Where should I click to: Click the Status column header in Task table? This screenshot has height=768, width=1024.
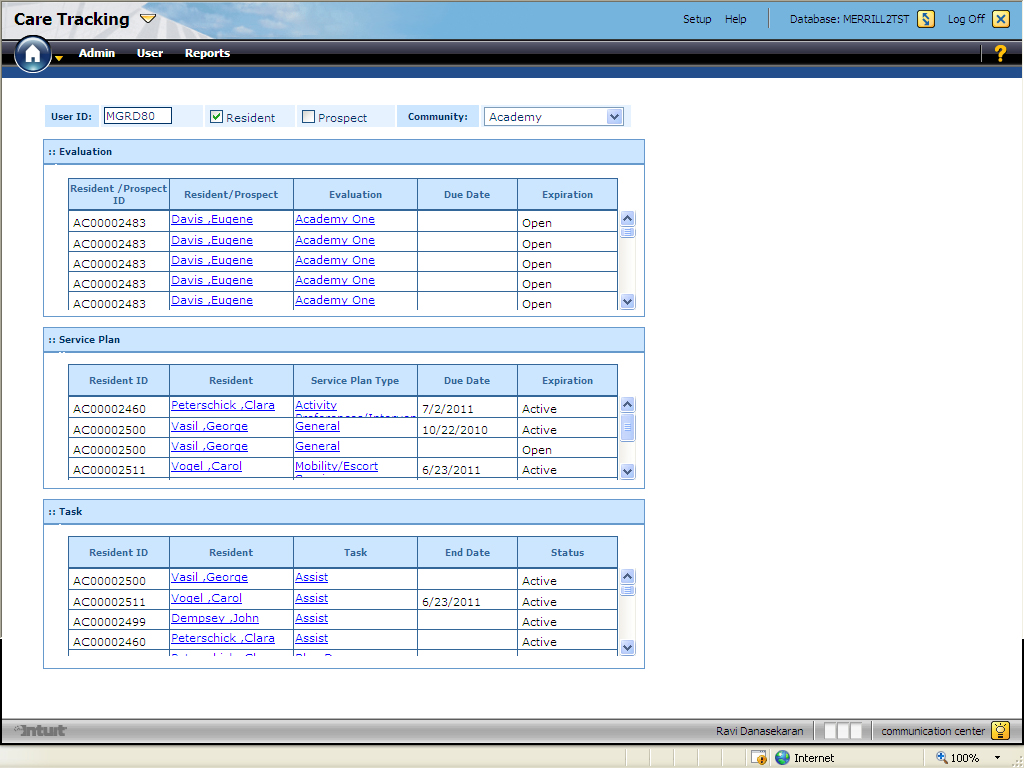point(568,552)
